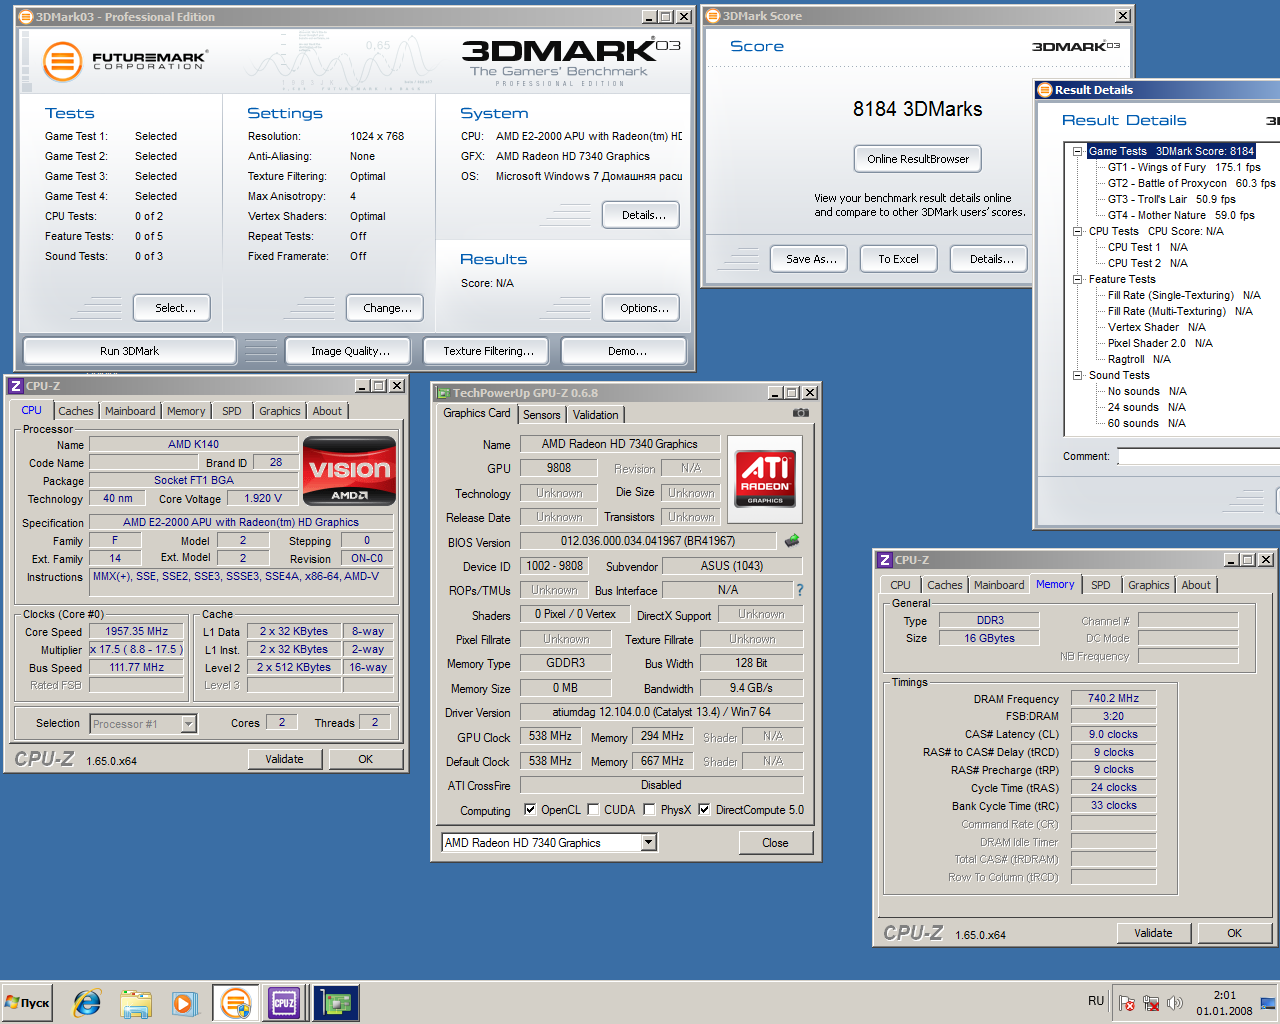Switch to 3DMark03 taskbar icon

point(235,1003)
